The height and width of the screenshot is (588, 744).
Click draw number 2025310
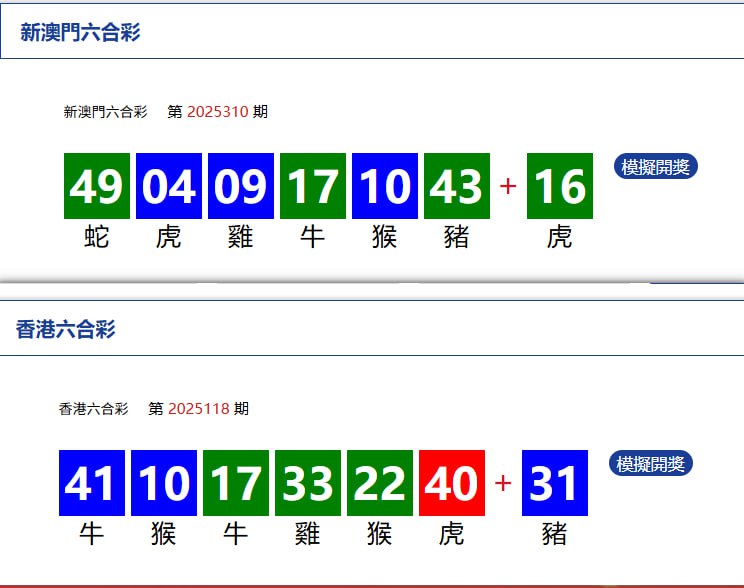point(218,112)
